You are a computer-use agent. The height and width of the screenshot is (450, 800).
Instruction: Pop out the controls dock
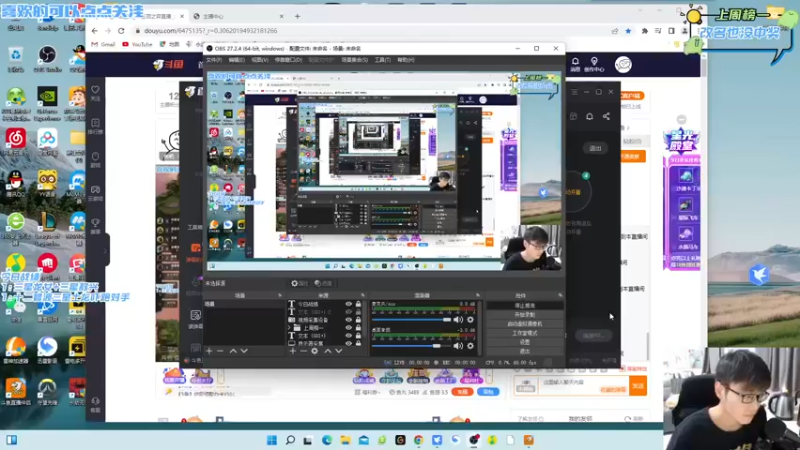[560, 295]
